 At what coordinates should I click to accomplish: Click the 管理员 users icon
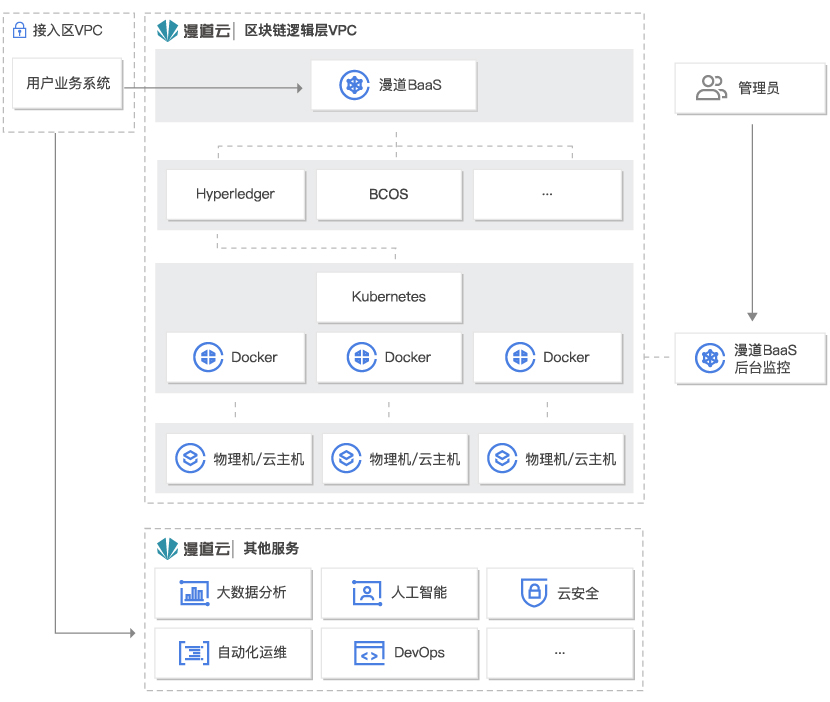[711, 88]
